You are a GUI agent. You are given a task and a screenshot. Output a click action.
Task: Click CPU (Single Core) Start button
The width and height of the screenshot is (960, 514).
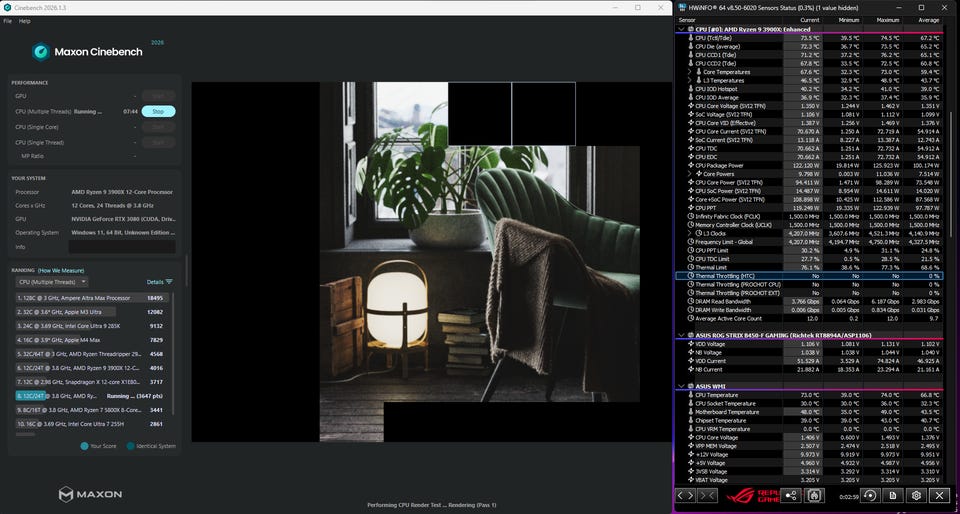(159, 127)
